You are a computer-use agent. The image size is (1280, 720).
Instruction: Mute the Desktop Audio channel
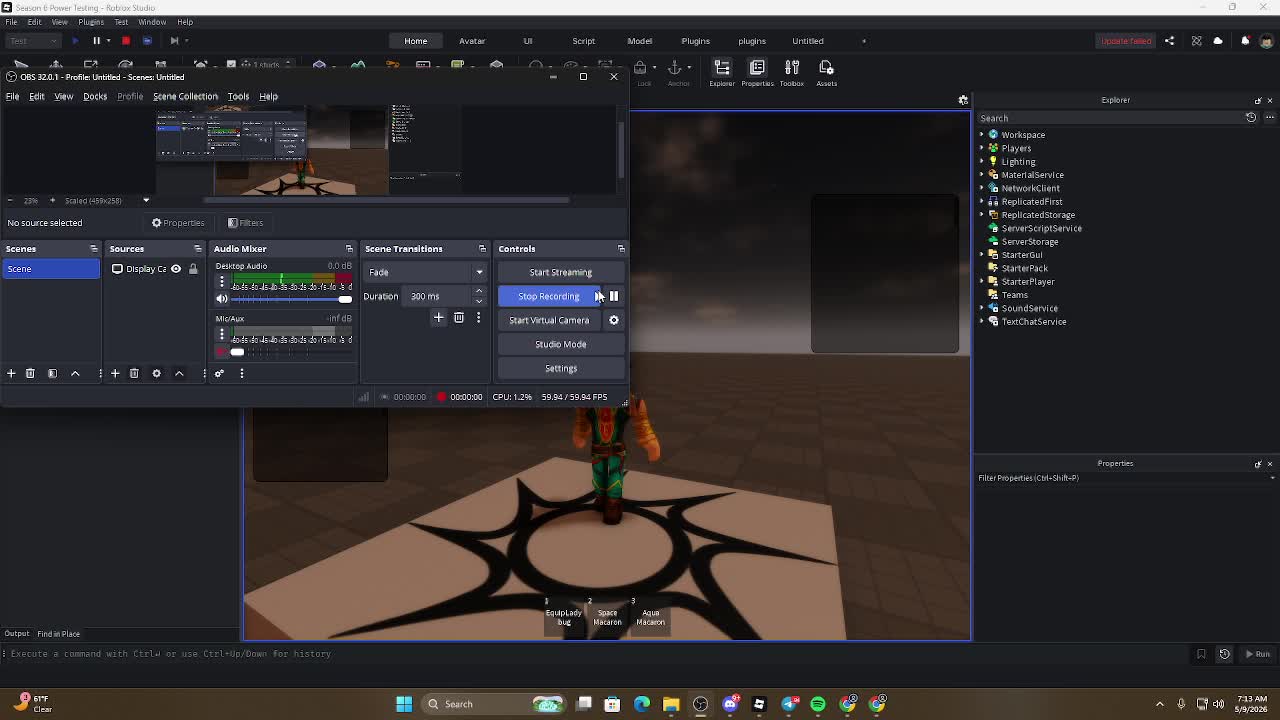click(222, 299)
